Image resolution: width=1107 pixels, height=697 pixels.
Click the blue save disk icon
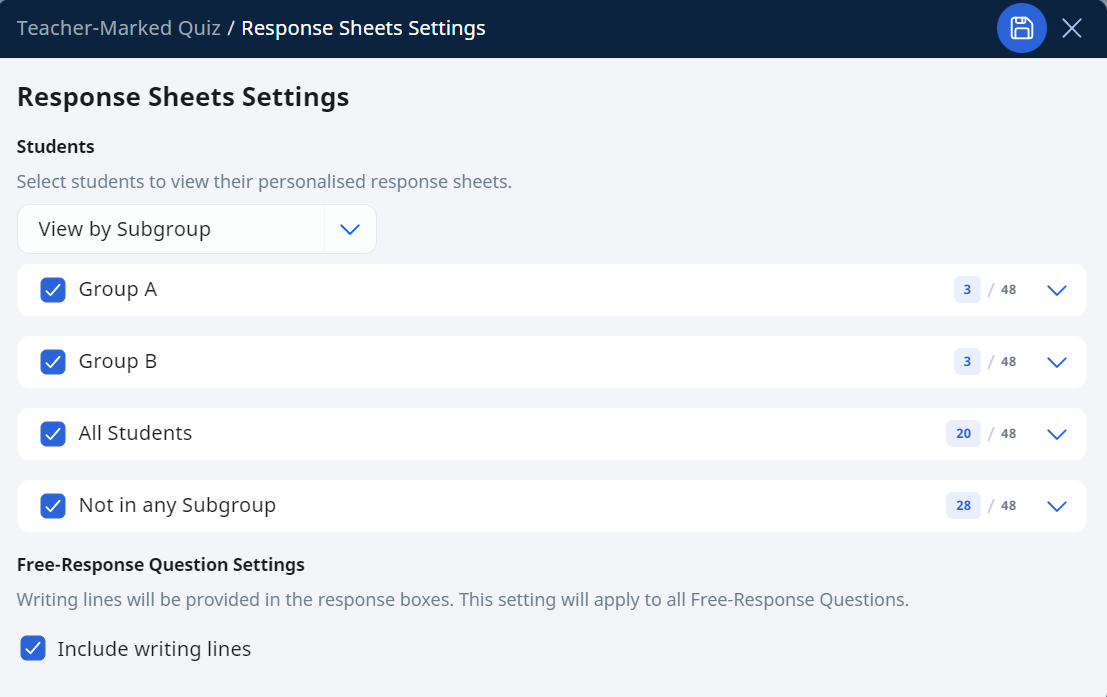(x=1021, y=28)
